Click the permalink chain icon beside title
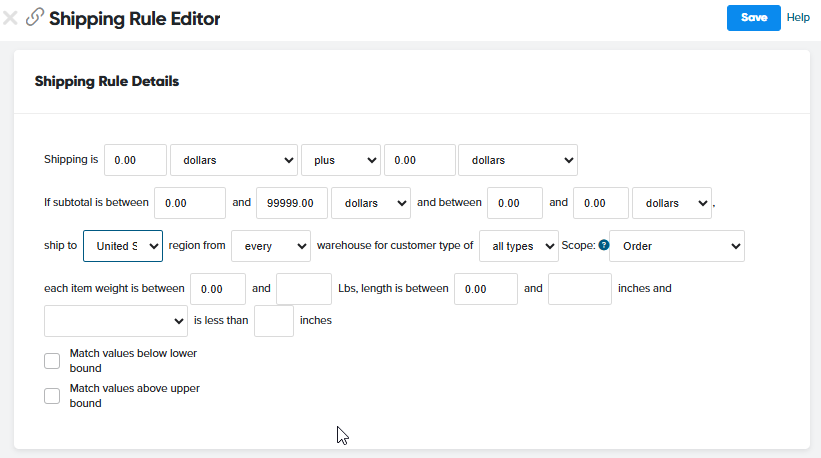This screenshot has height=458, width=821. [35, 17]
